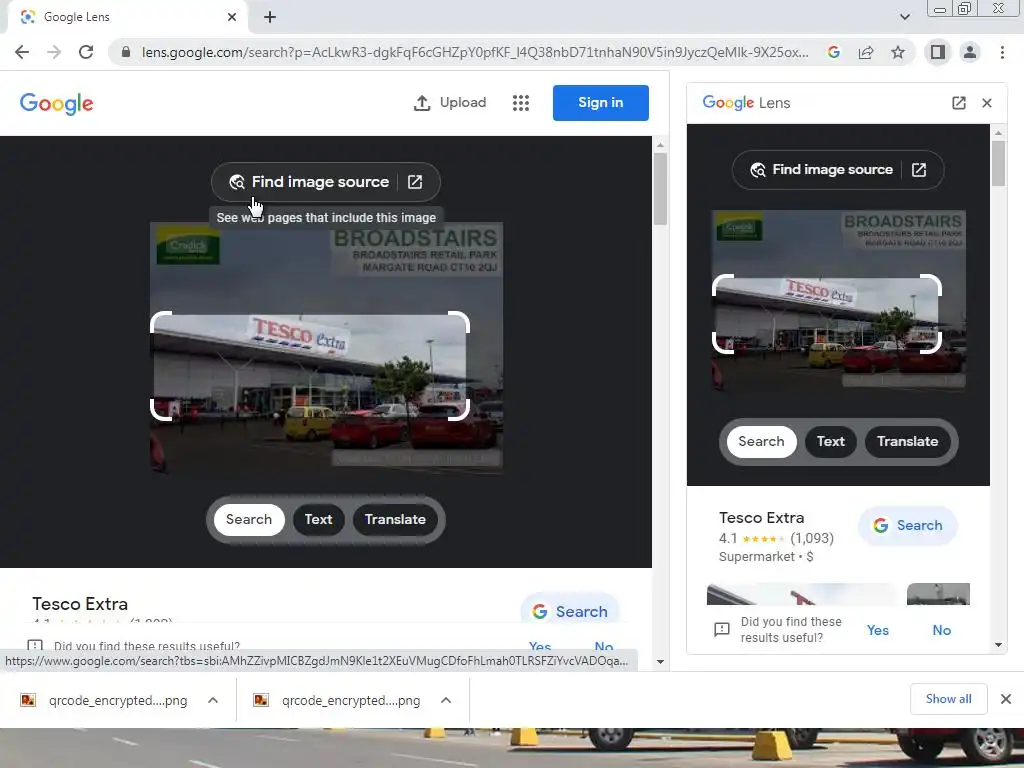Screen dimensions: 1024x768
Task: Select Search mode in side panel
Action: pos(761,441)
